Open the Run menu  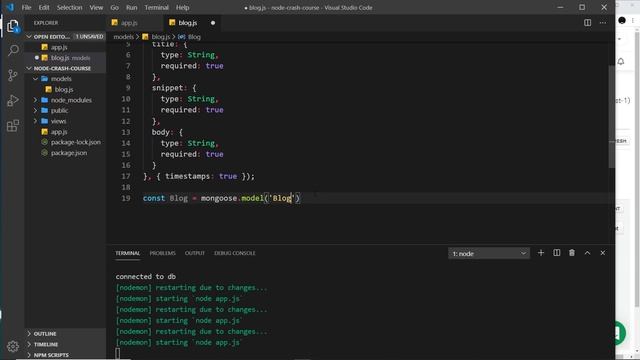pyautogui.click(x=131, y=7)
